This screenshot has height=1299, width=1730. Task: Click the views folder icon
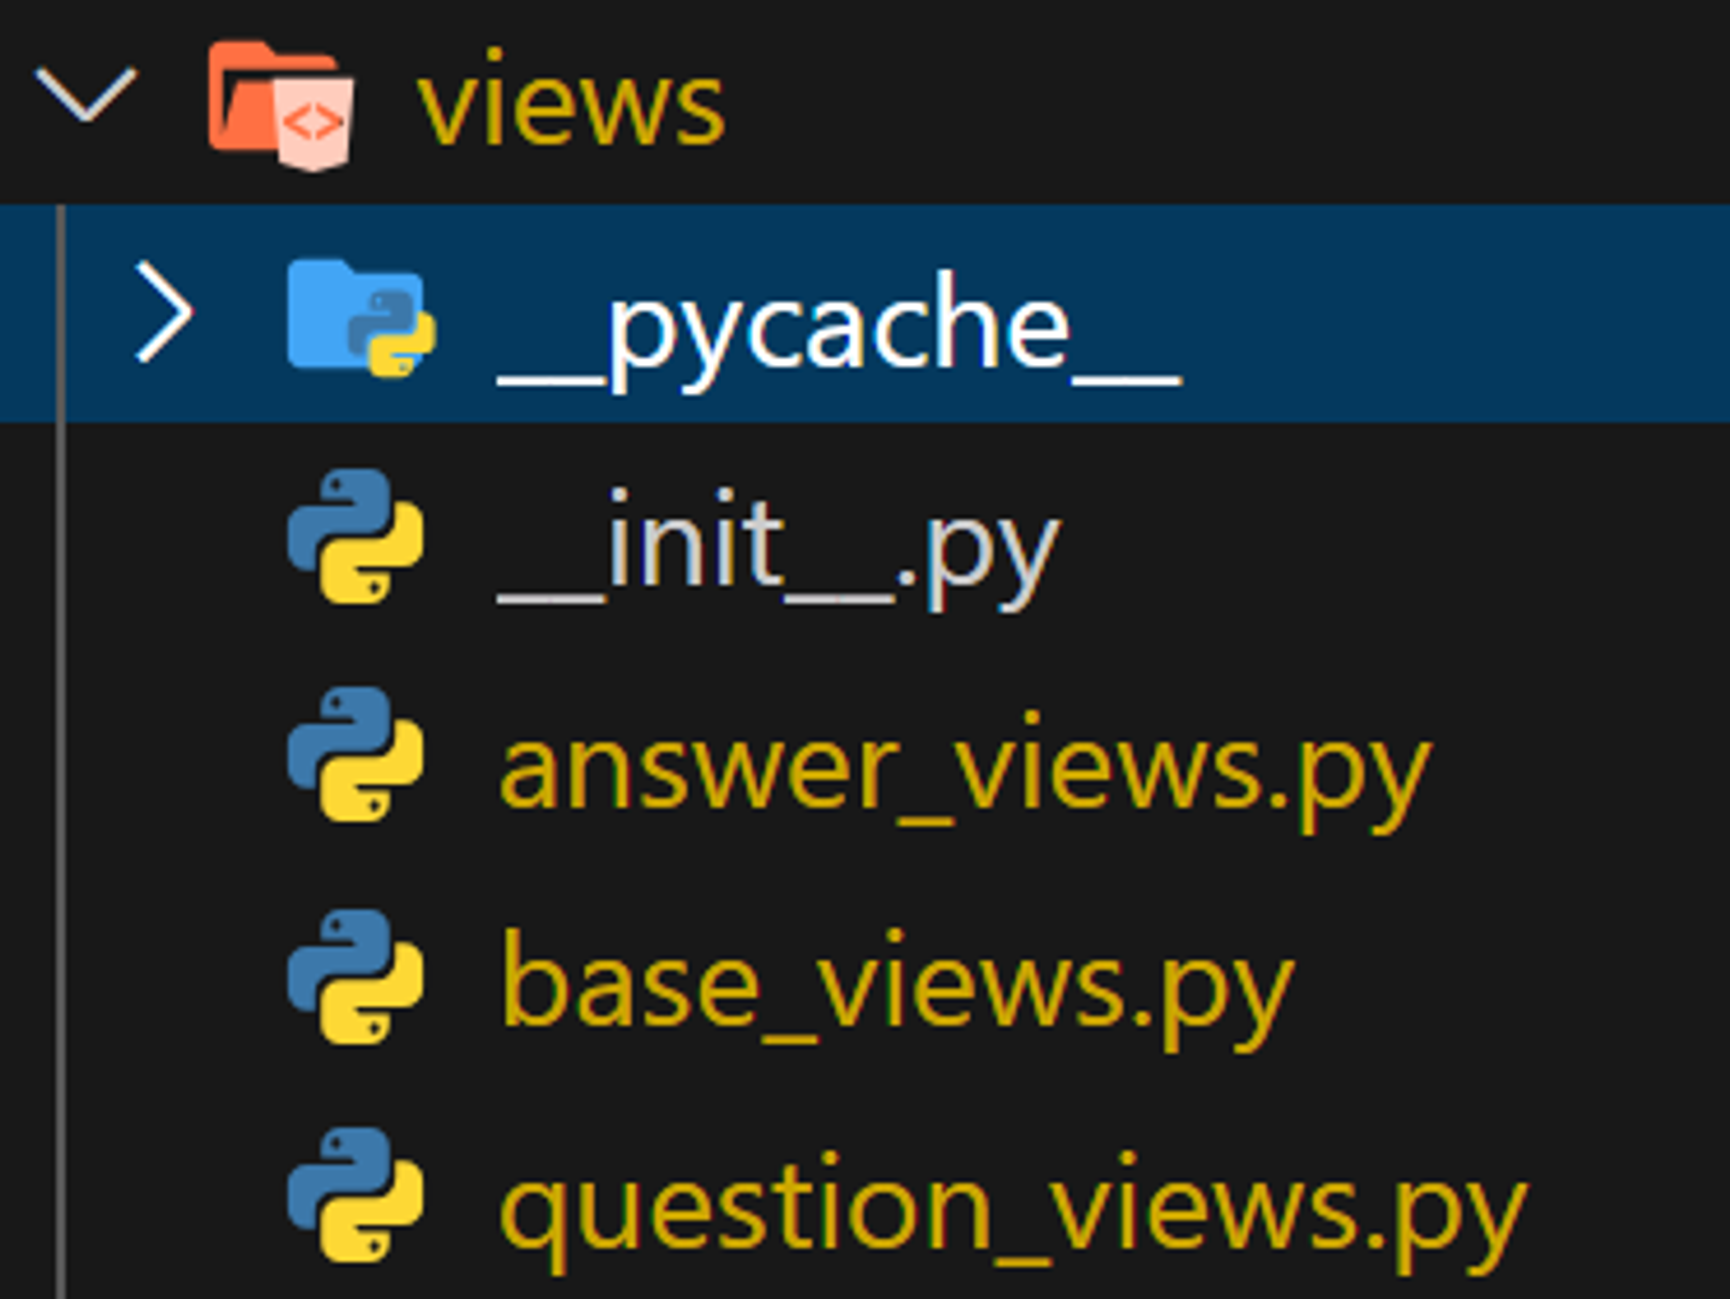click(x=280, y=105)
